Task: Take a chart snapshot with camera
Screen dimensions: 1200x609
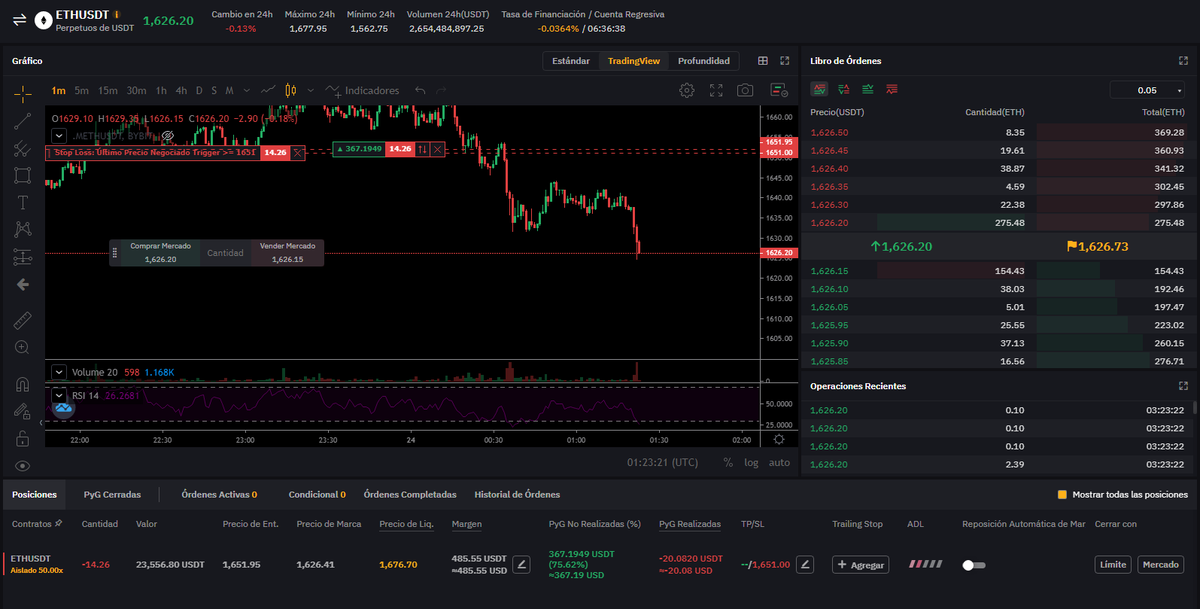Action: tap(745, 91)
